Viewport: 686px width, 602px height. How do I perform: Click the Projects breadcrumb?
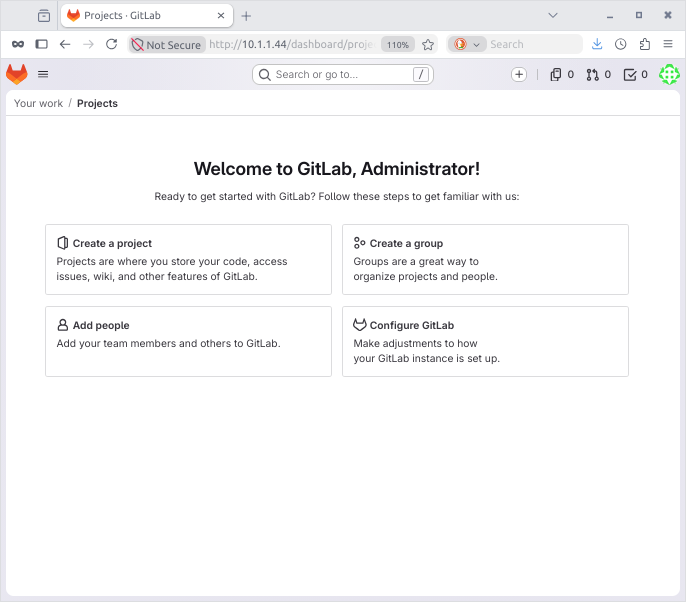[97, 103]
